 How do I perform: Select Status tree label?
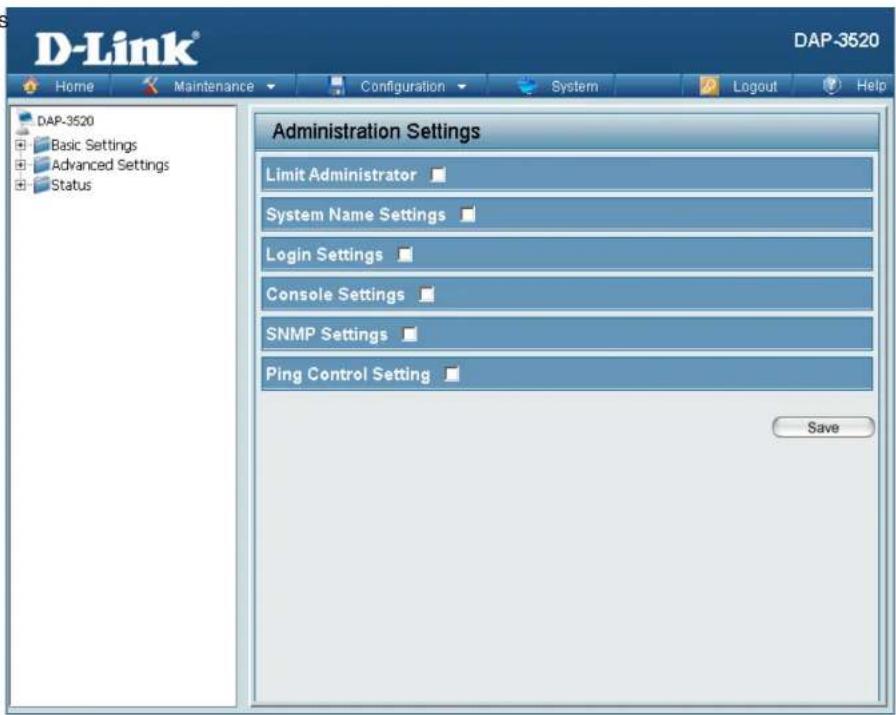tap(71, 185)
